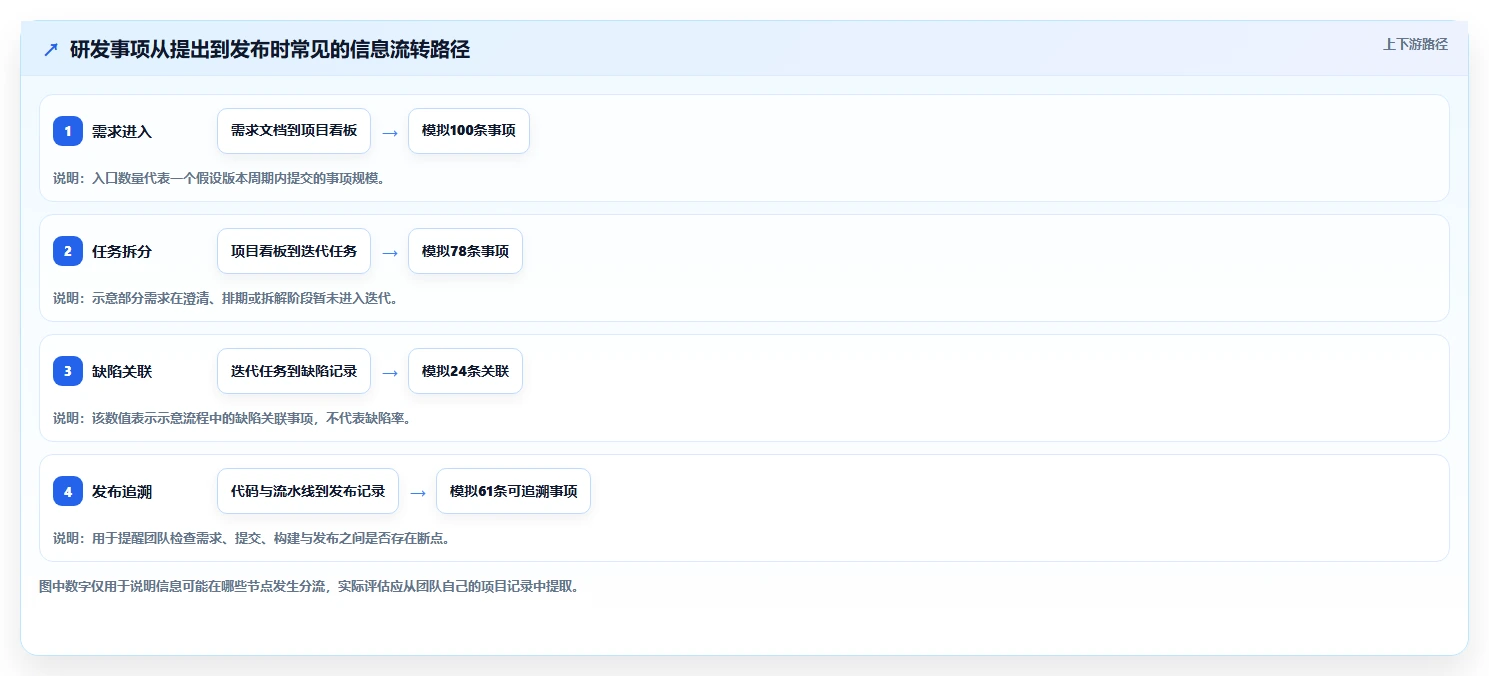The width and height of the screenshot is (1489, 676).
Task: Click the 需求文档到项目看板 chip
Action: [294, 131]
